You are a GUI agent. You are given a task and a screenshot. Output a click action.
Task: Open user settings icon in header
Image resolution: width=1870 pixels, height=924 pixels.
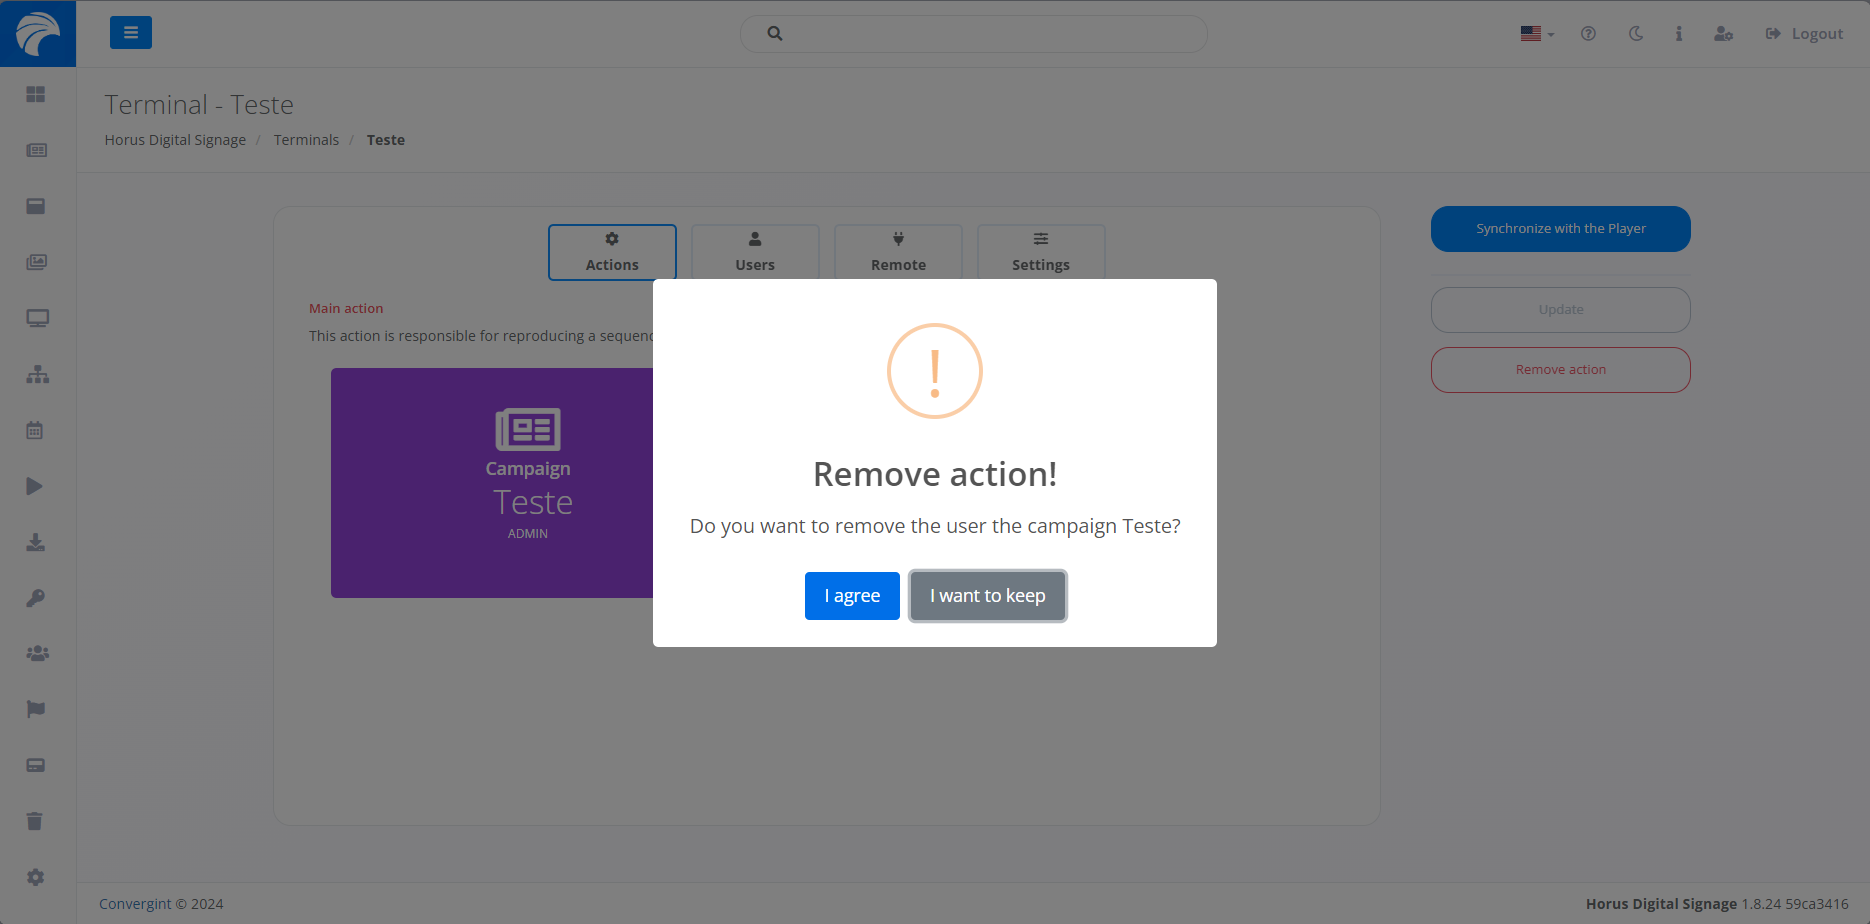(1723, 34)
